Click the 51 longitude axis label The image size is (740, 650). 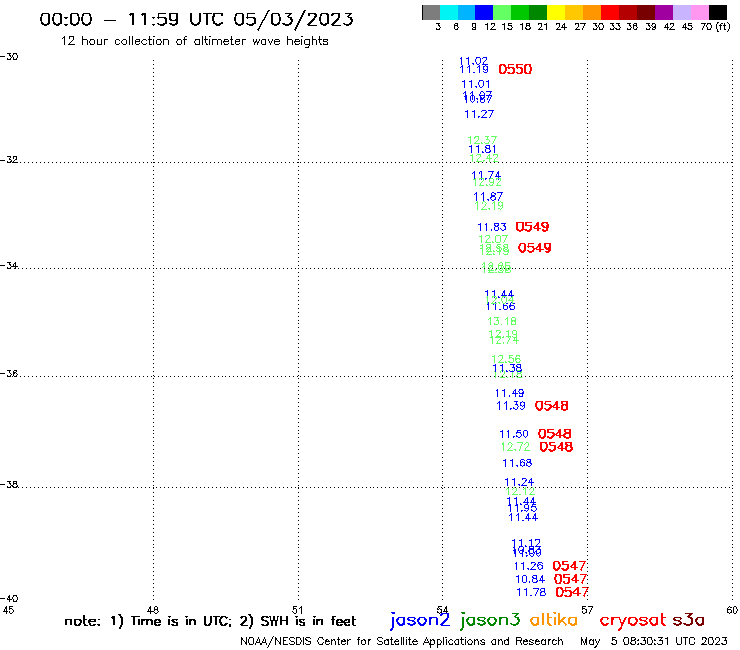pyautogui.click(x=297, y=610)
